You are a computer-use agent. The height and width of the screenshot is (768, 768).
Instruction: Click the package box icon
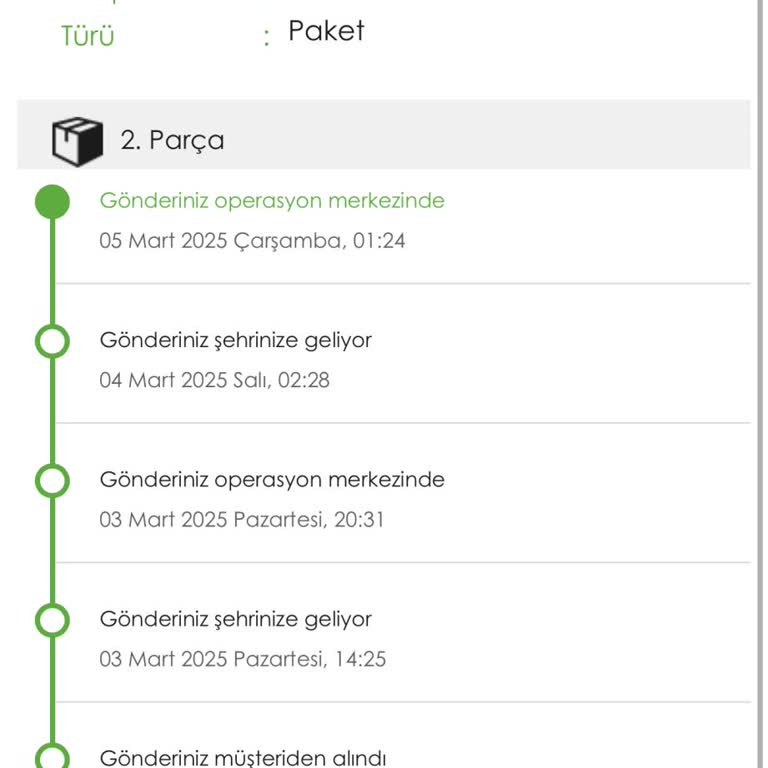tap(77, 141)
